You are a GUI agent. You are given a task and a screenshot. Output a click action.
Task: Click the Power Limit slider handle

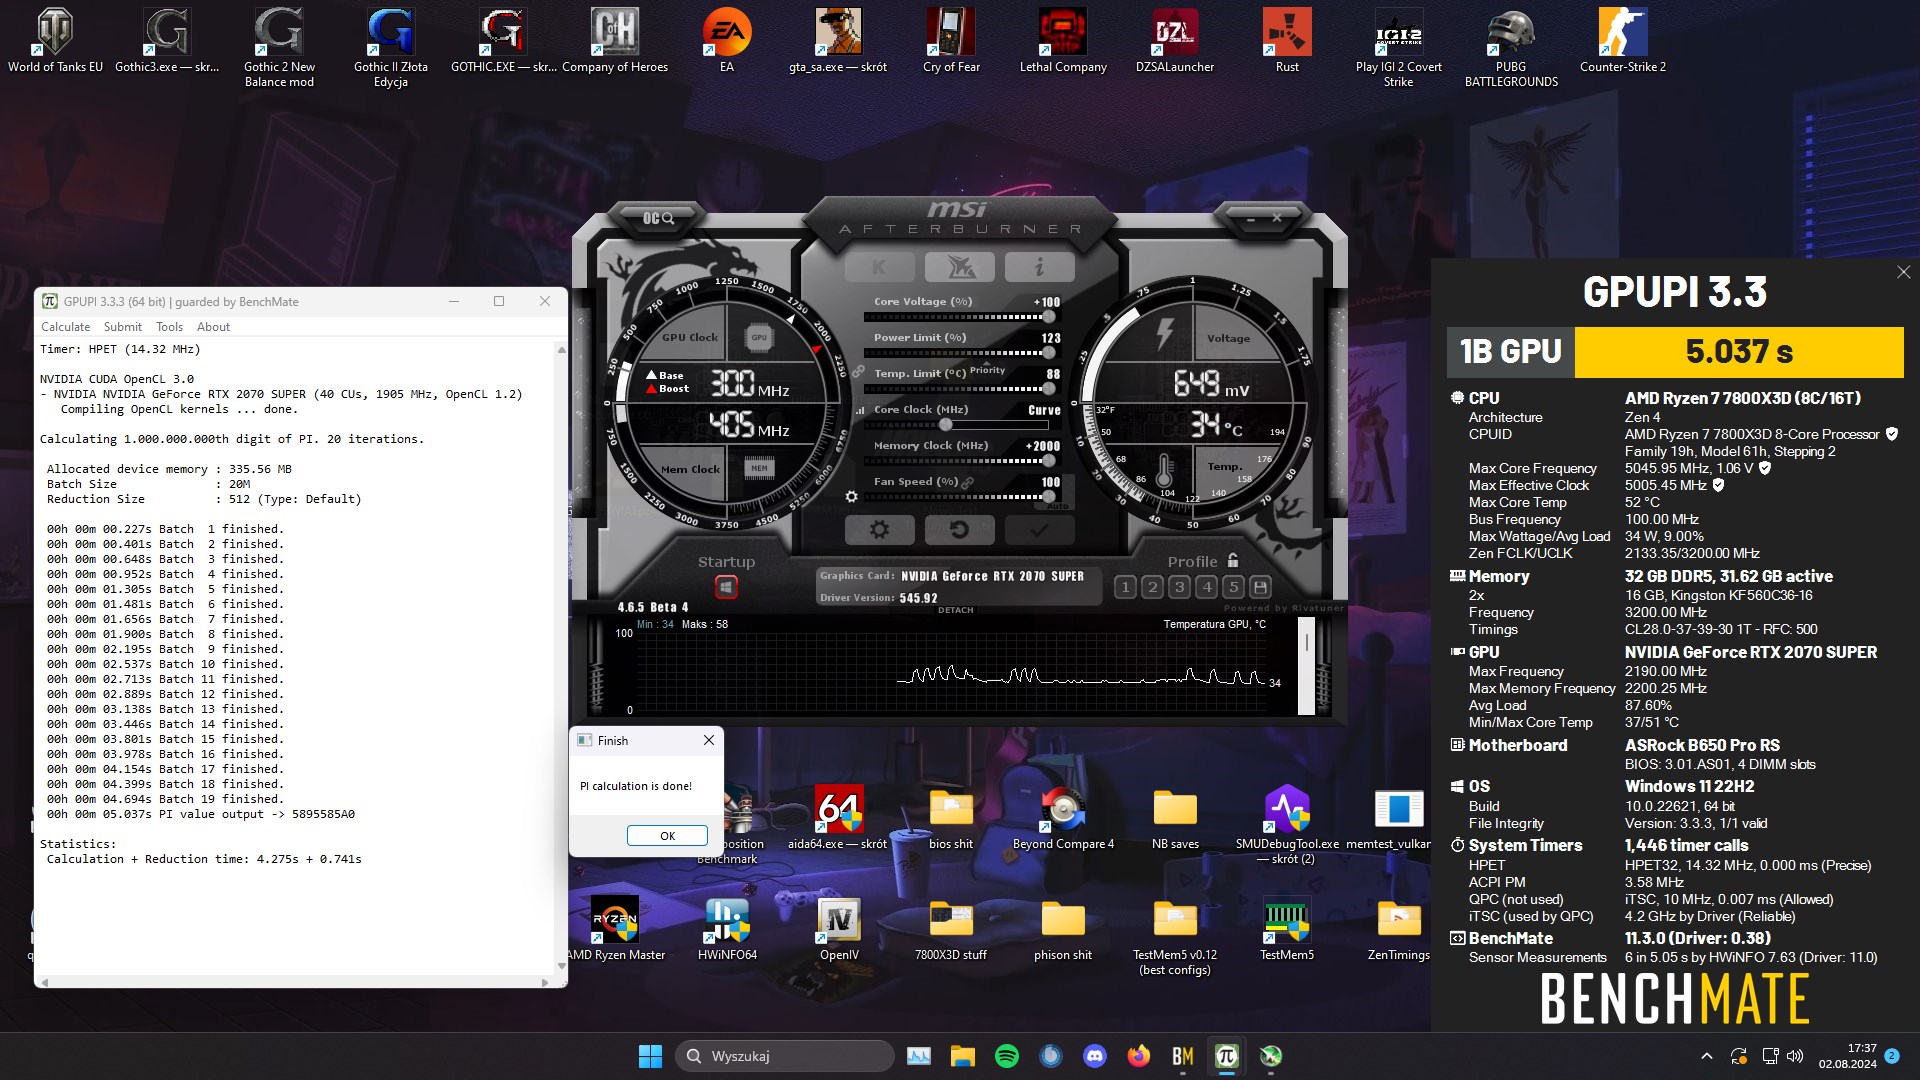pos(1048,353)
